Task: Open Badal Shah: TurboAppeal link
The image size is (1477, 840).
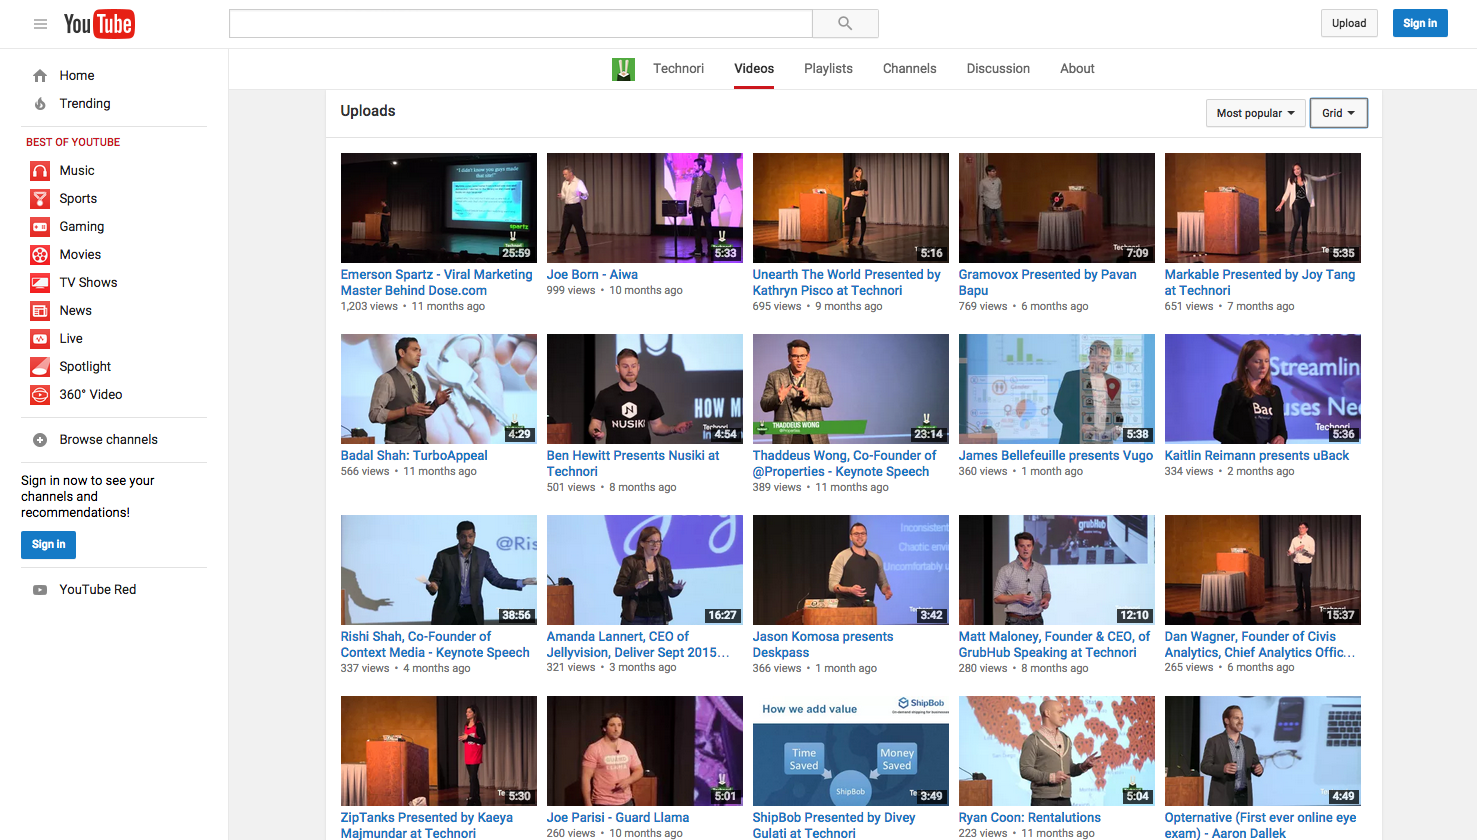Action: coord(414,456)
